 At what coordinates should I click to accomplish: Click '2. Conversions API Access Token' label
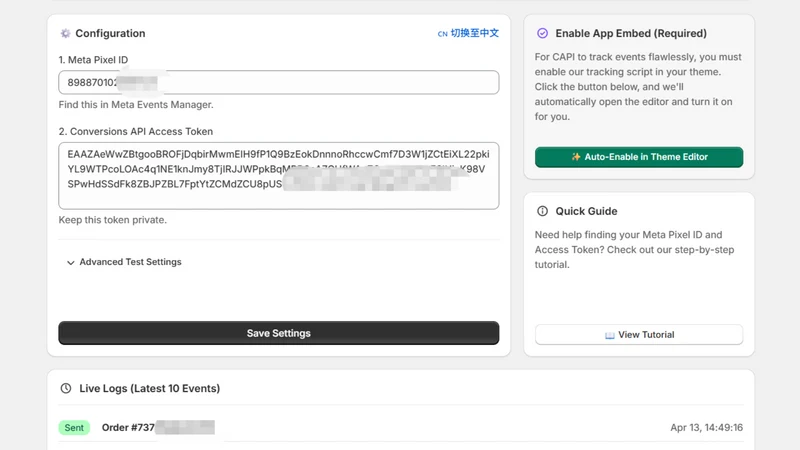pos(135,131)
